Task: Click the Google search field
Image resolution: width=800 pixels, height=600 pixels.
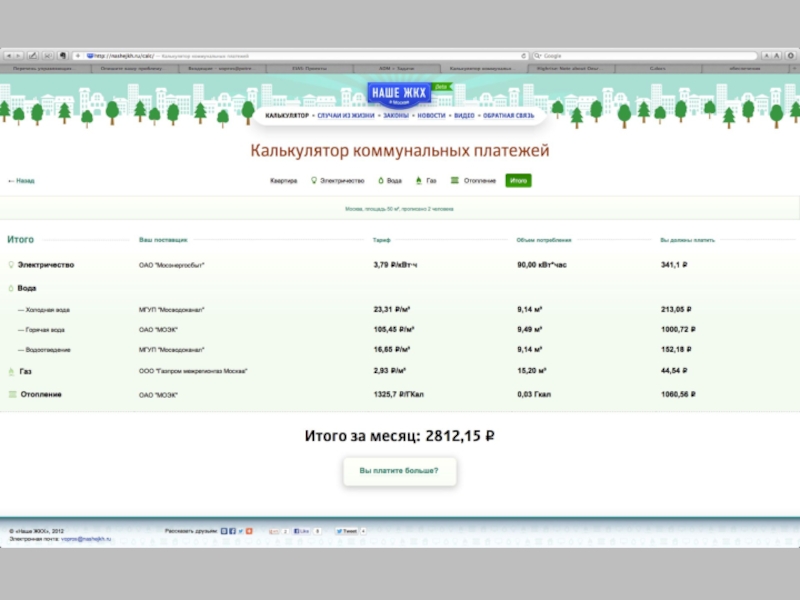Action: [x=644, y=56]
